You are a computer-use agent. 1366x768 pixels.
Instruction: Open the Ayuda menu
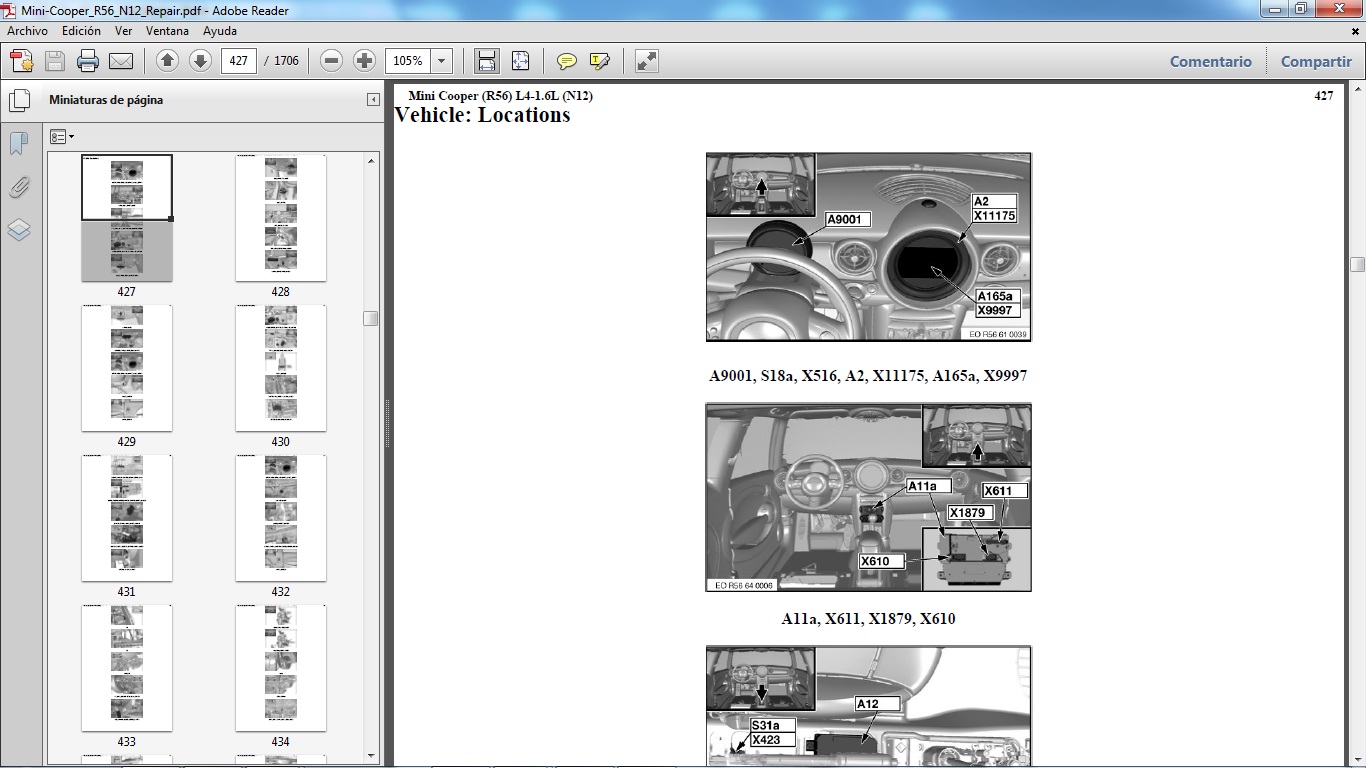point(220,31)
